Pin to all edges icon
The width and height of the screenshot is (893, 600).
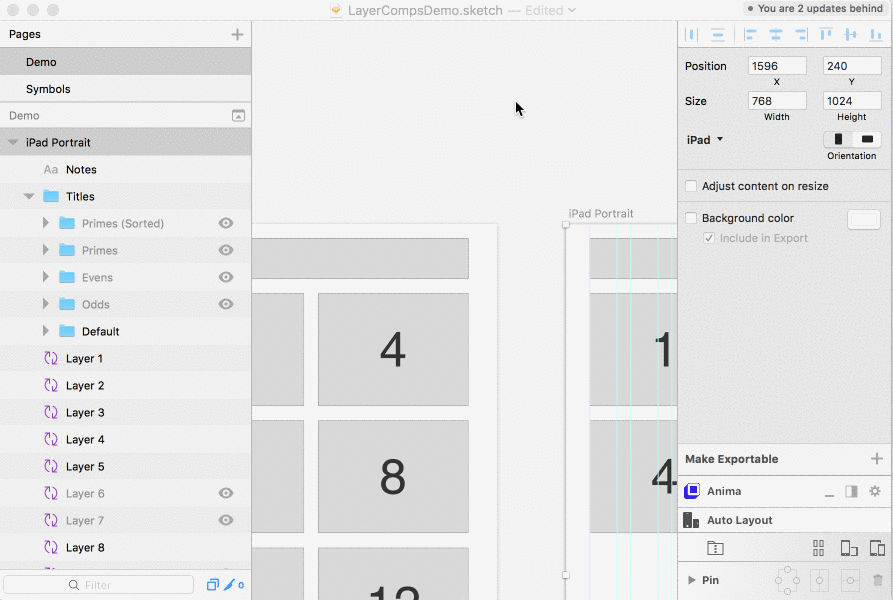(787, 580)
